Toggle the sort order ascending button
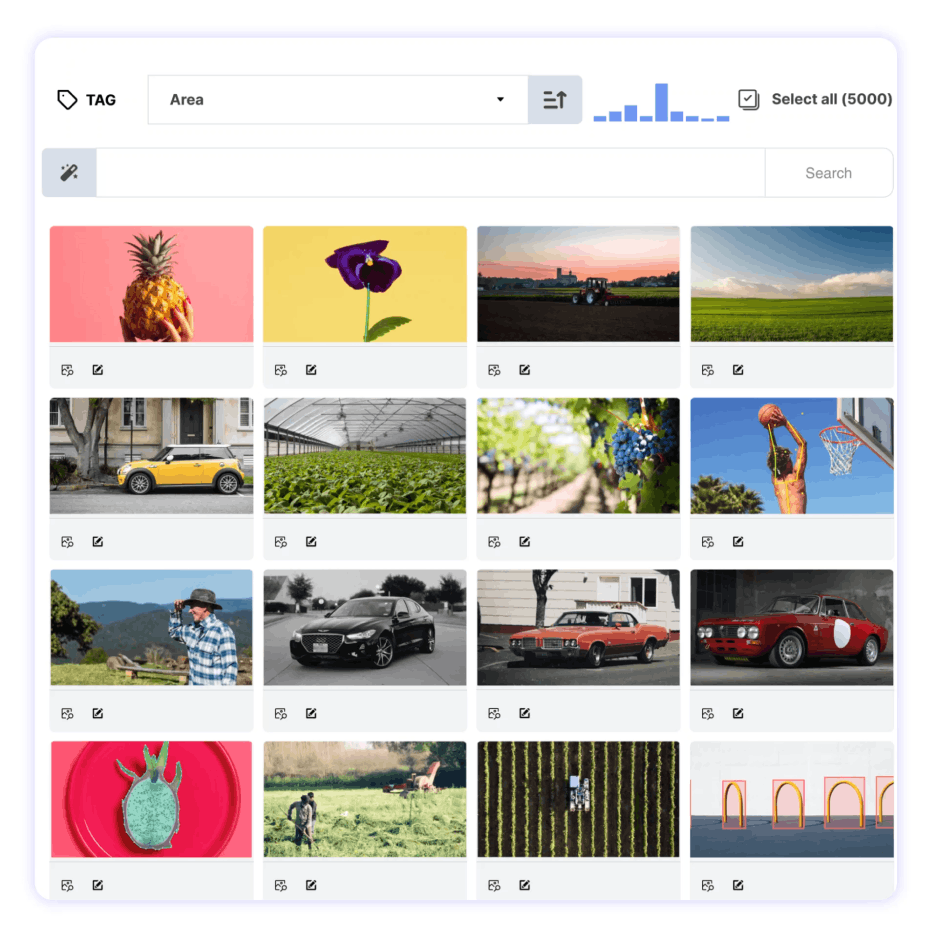The image size is (938, 939). 555,99
